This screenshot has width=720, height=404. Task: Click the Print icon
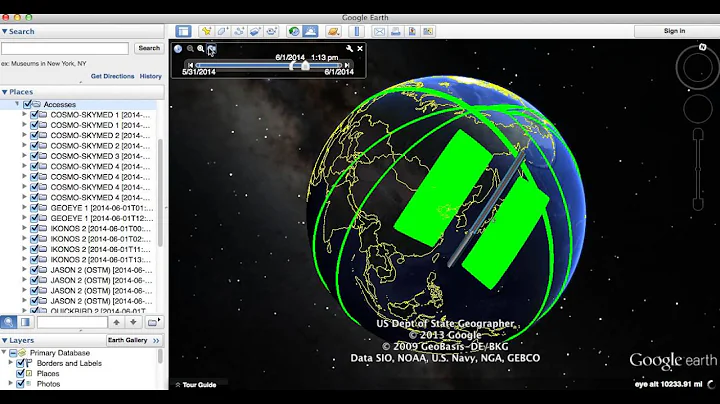click(x=395, y=31)
